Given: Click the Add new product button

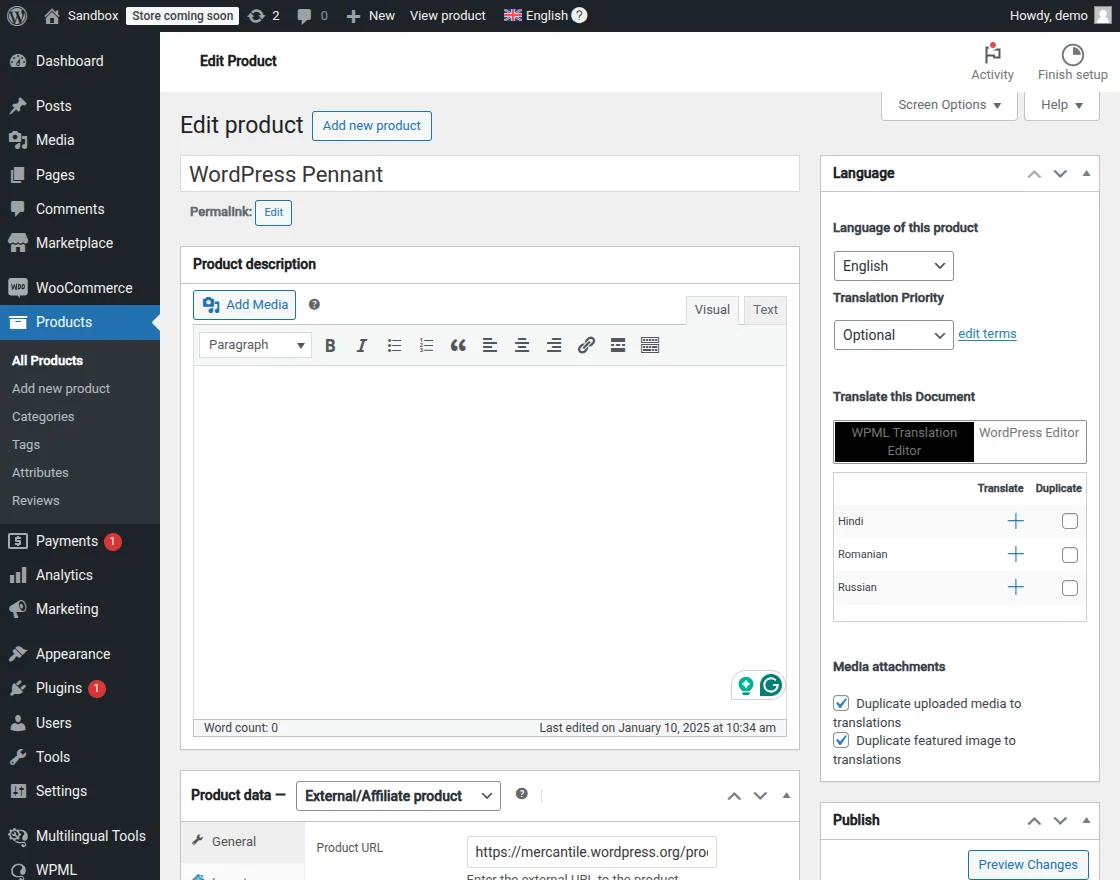Looking at the screenshot, I should (x=371, y=126).
